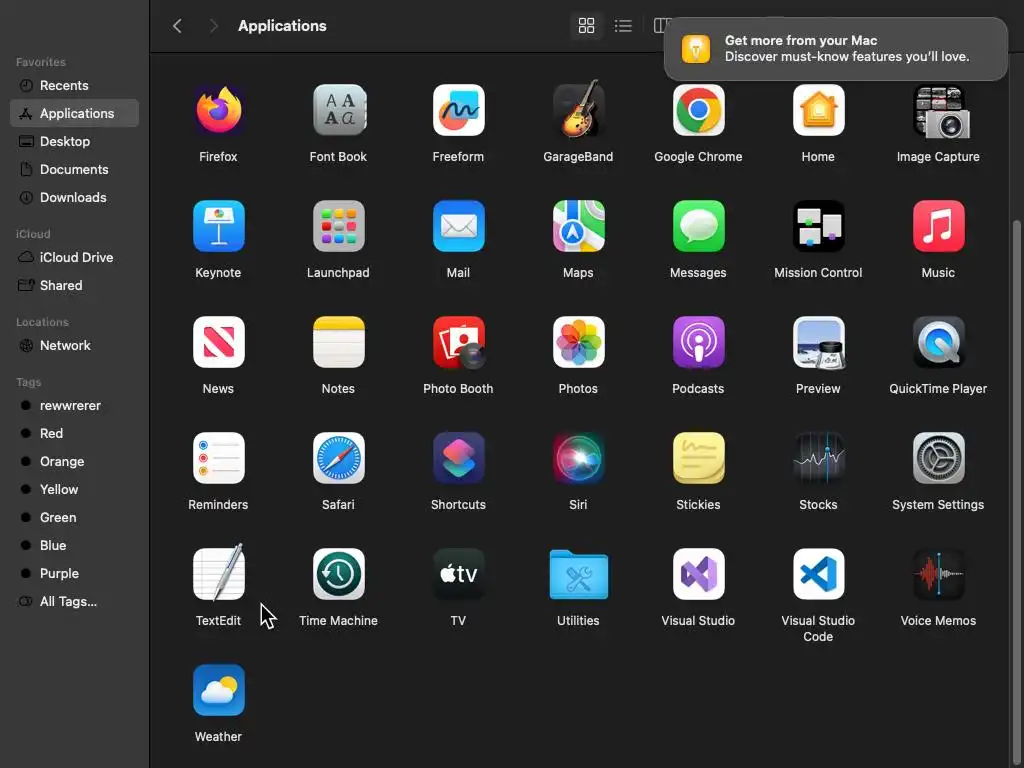1024x768 pixels.
Task: Filter by the Green tag
Action: [x=74, y=518]
